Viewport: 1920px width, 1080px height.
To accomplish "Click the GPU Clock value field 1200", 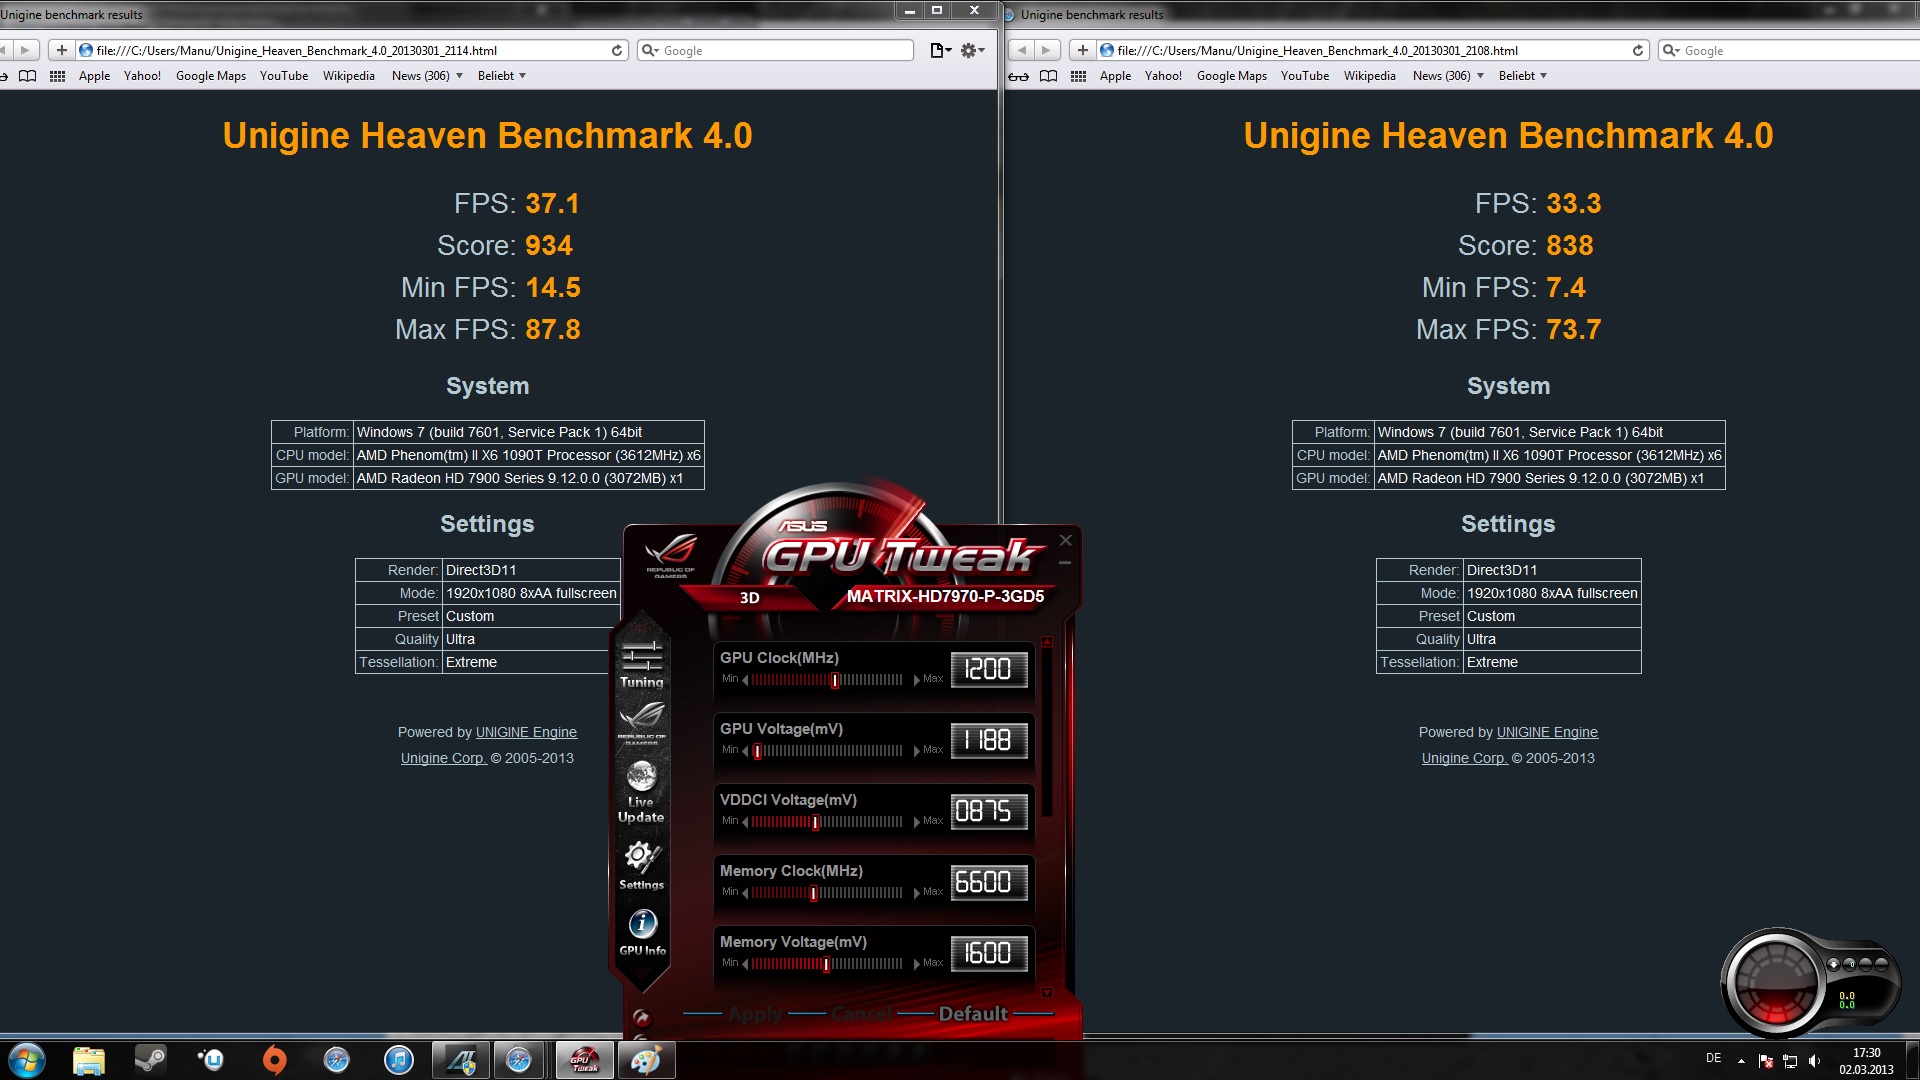I will pos(988,670).
